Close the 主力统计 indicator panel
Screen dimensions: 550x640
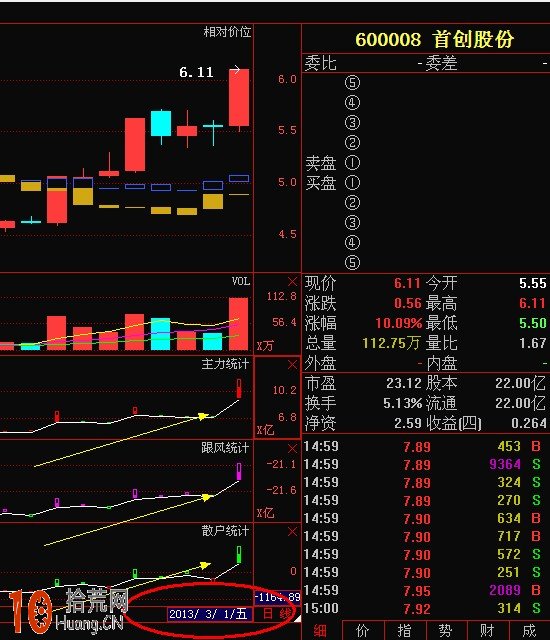pos(292,364)
